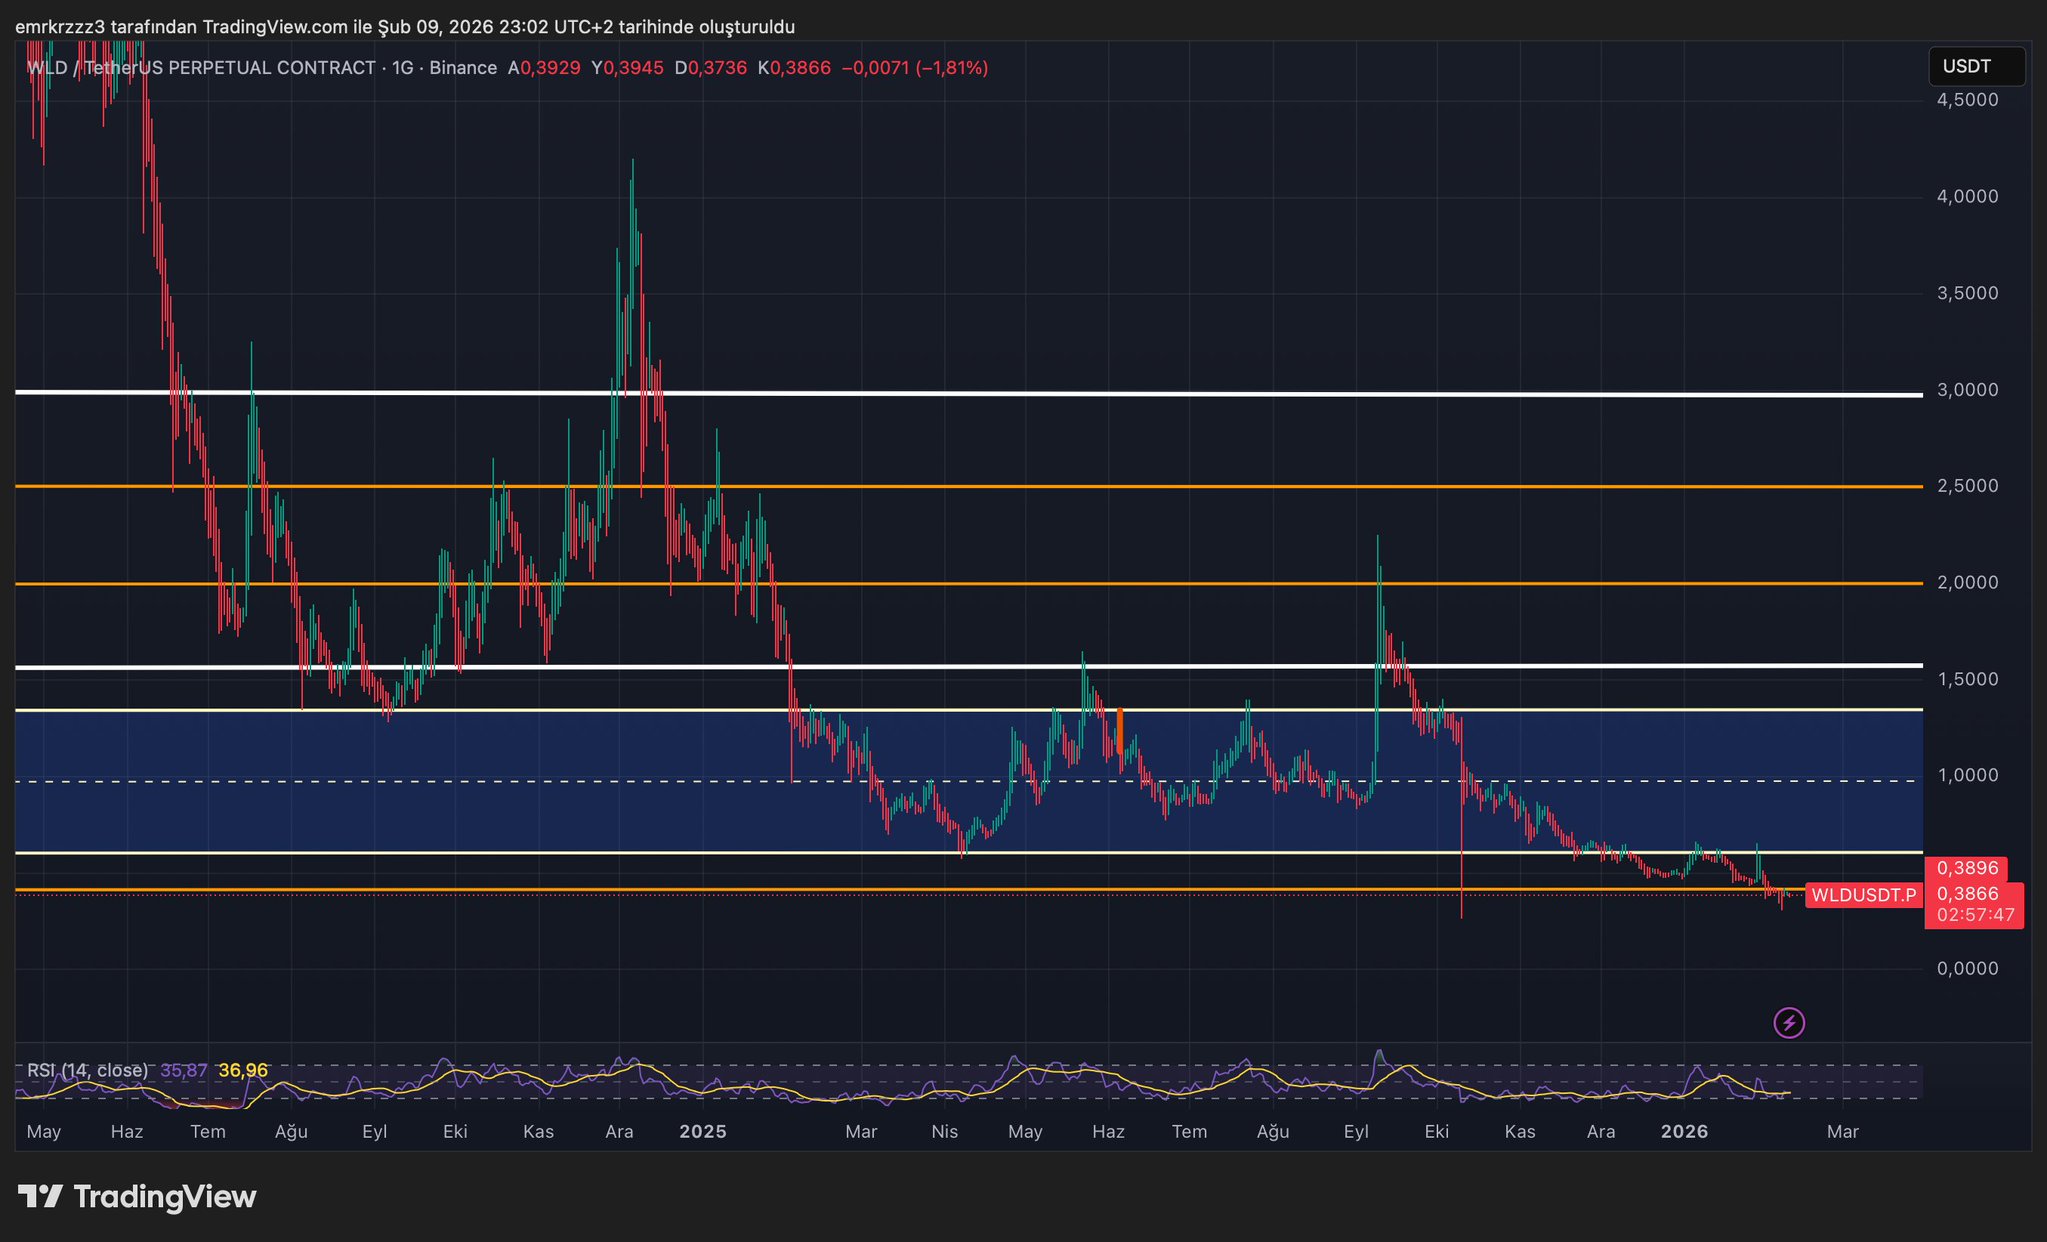This screenshot has width=2047, height=1242.
Task: Click the red WLDUSDT.P symbol label
Action: tap(1863, 895)
